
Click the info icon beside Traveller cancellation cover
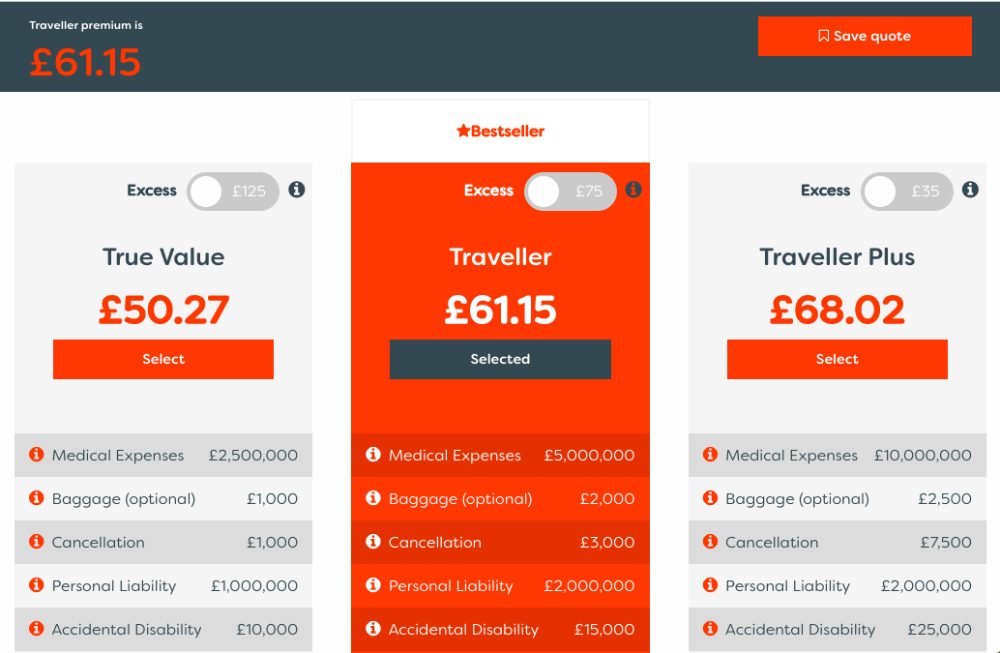(372, 542)
